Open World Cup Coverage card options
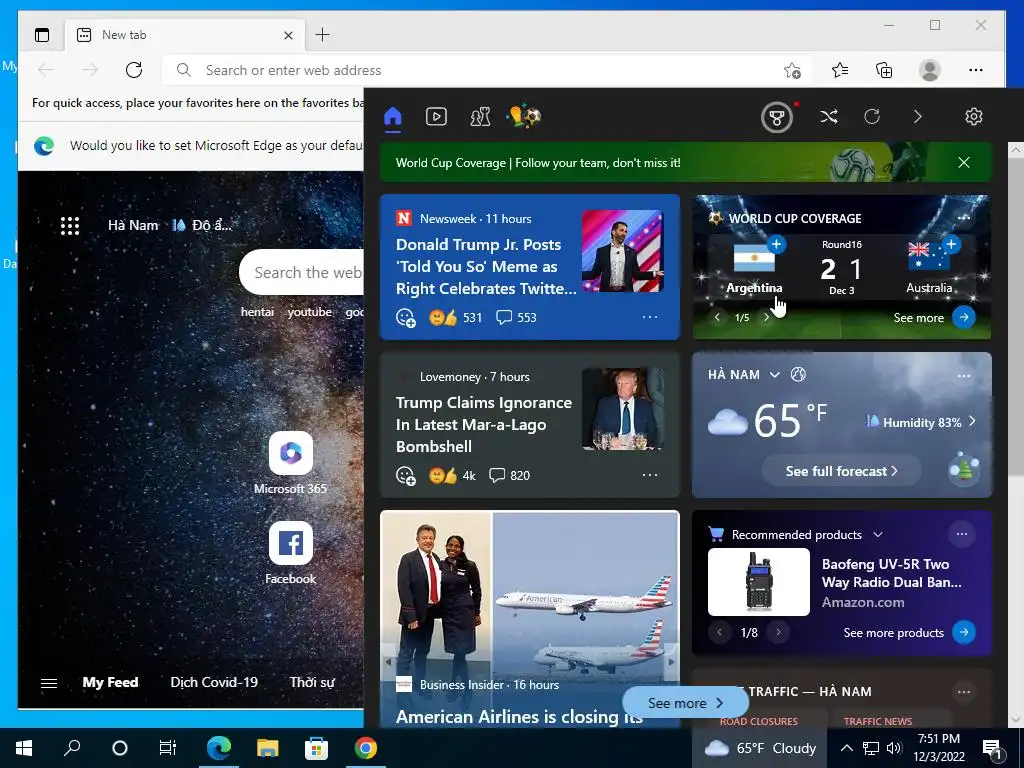The image size is (1024, 768). 964,218
